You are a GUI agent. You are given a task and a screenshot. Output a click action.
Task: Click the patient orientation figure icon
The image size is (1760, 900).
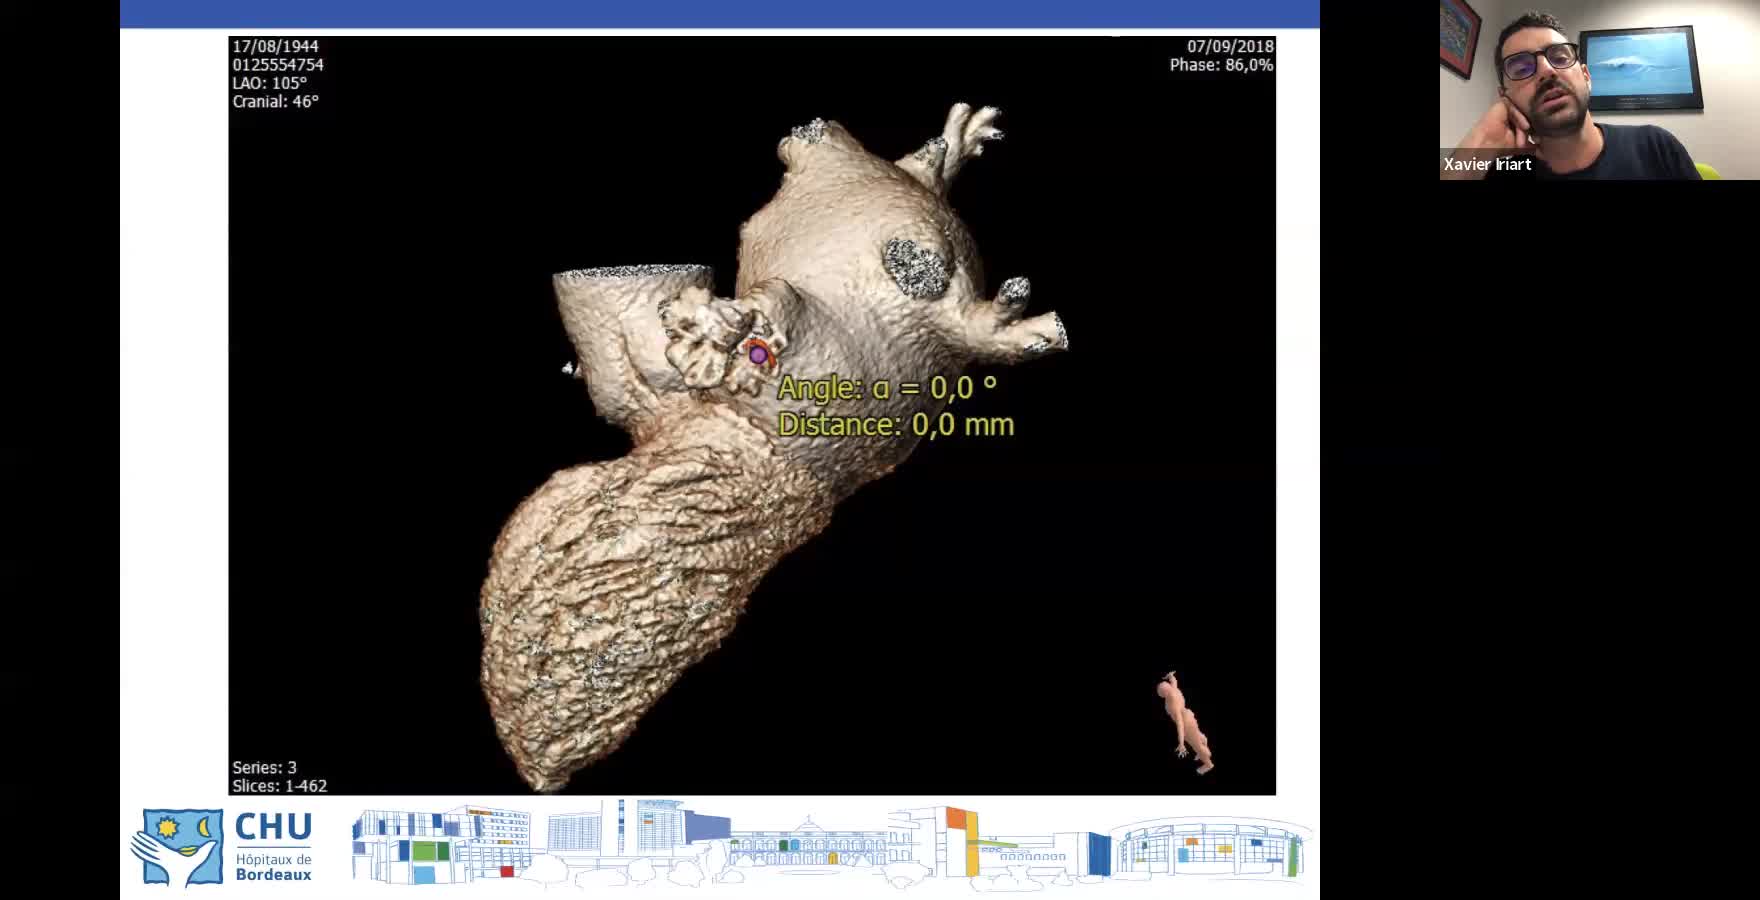[x=1185, y=722]
